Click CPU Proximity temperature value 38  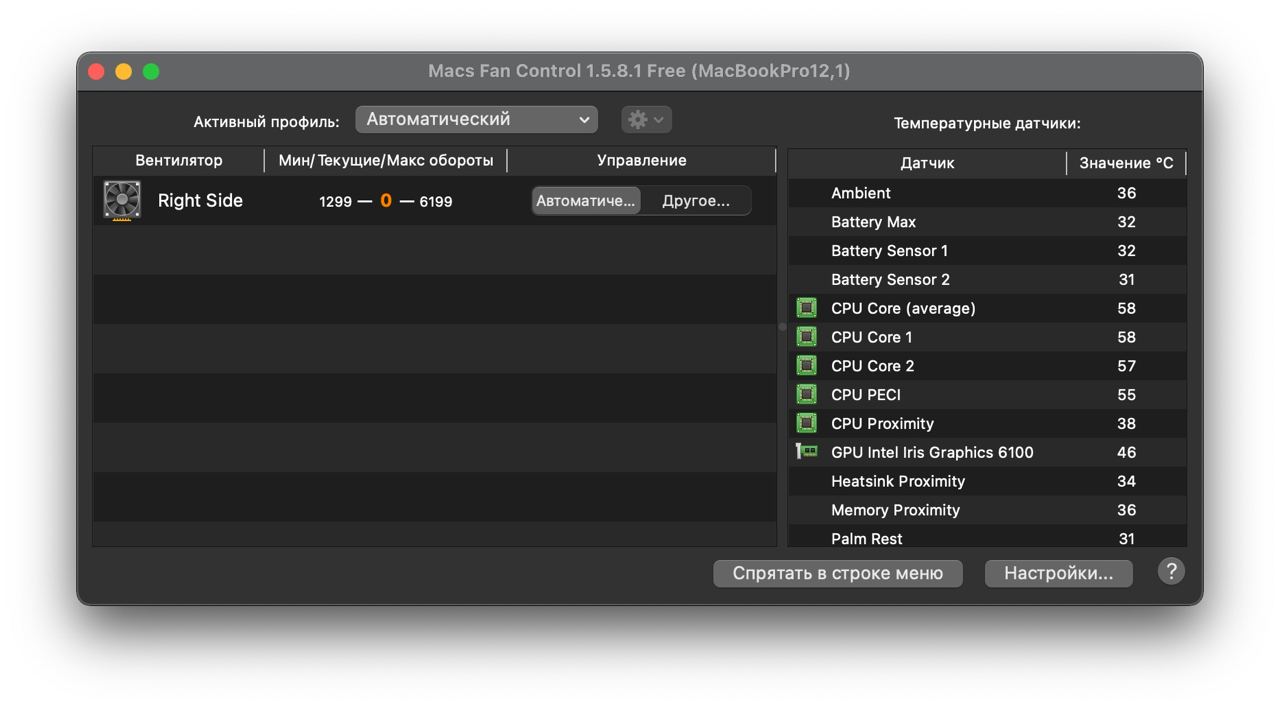[x=1126, y=423]
